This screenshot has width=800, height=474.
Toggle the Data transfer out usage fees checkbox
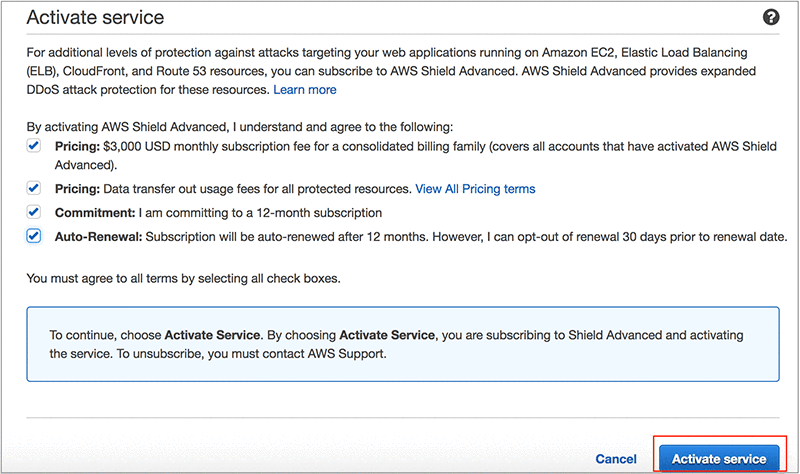34,188
